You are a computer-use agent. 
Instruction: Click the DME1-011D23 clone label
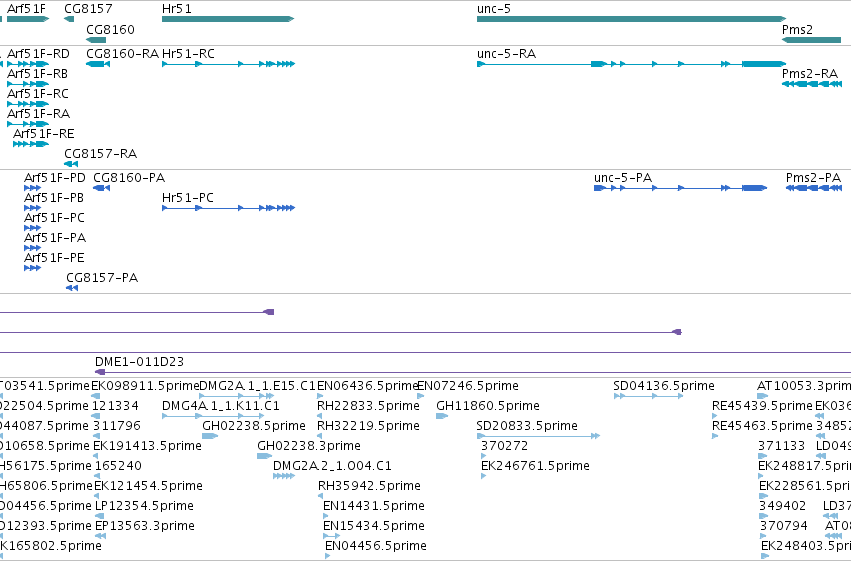(139, 362)
